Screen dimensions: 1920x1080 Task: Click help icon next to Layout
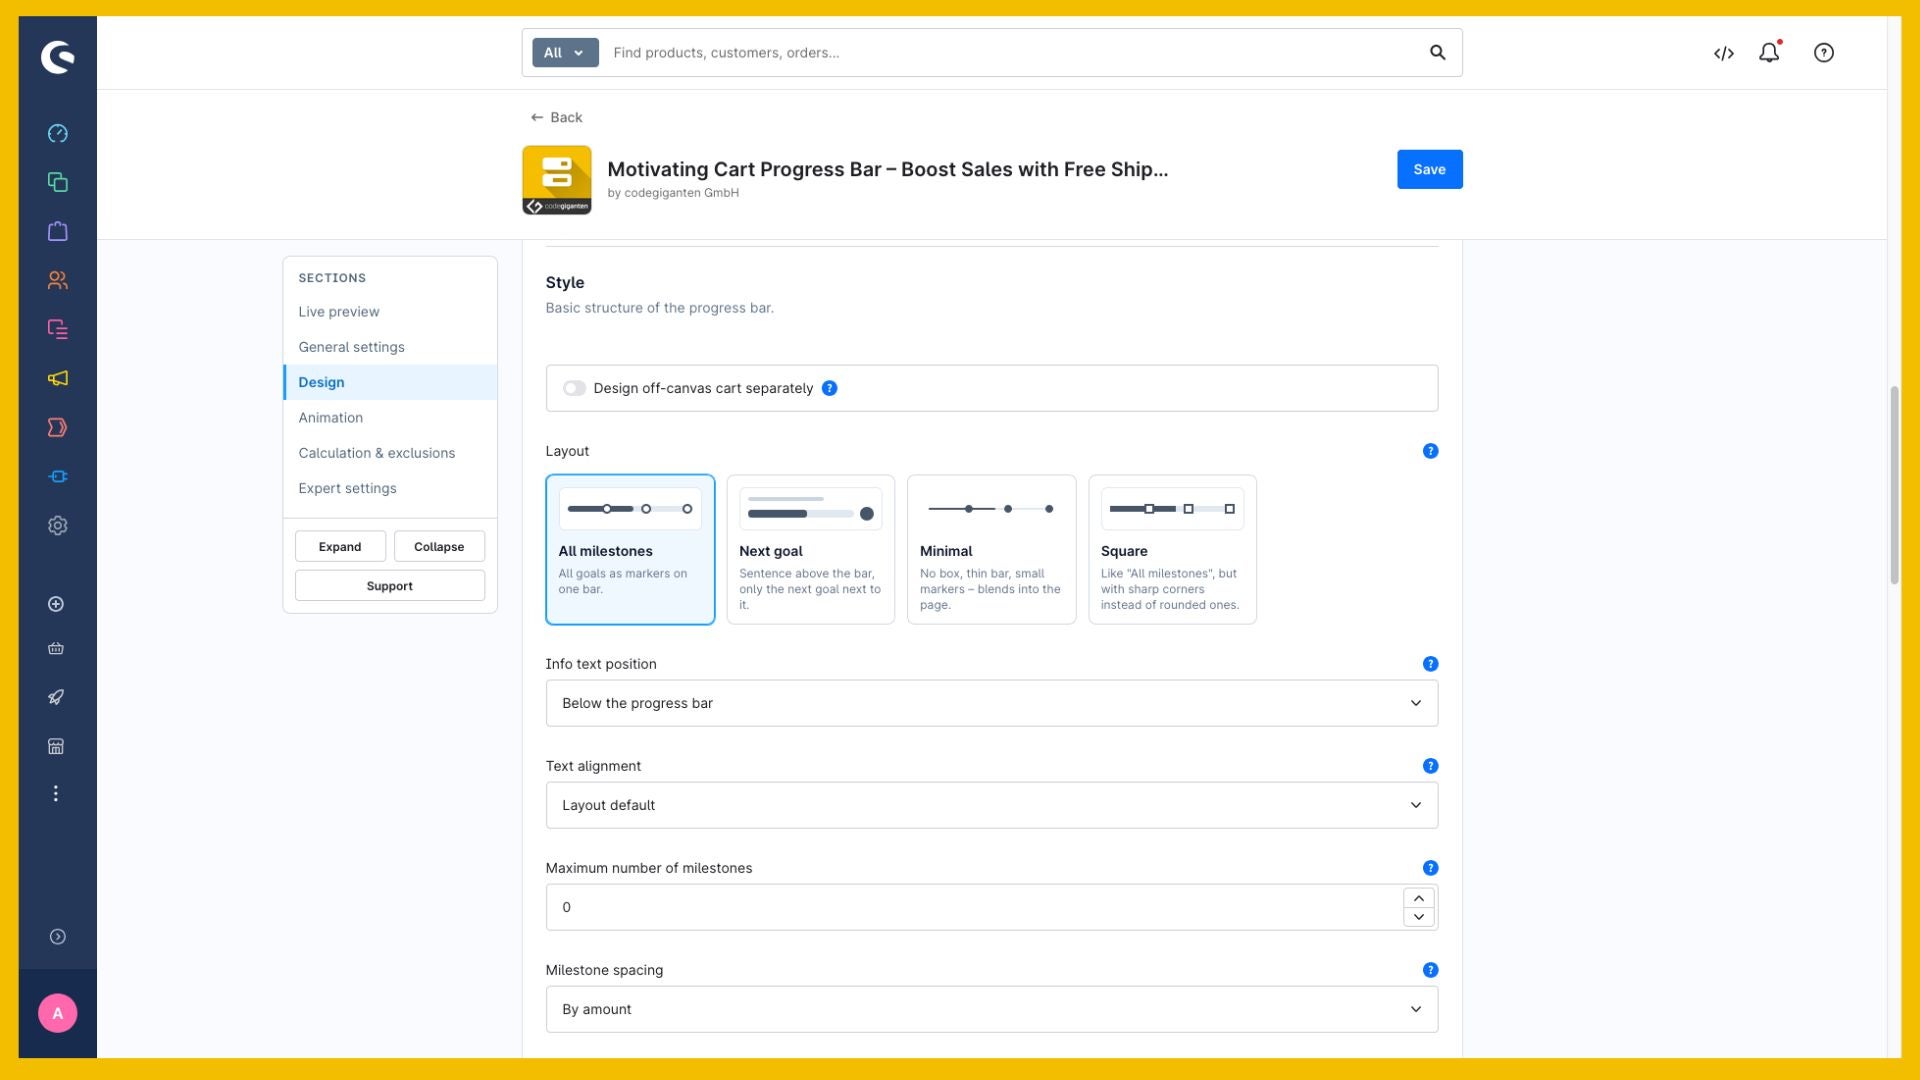coord(1430,451)
